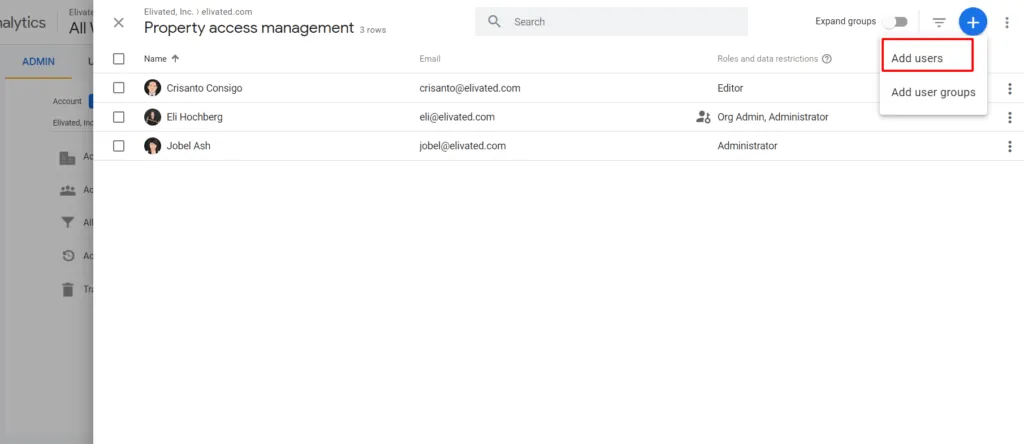This screenshot has height=444, width=1024.
Task: Click Crisanto Consigo's avatar
Action: pyautogui.click(x=152, y=87)
